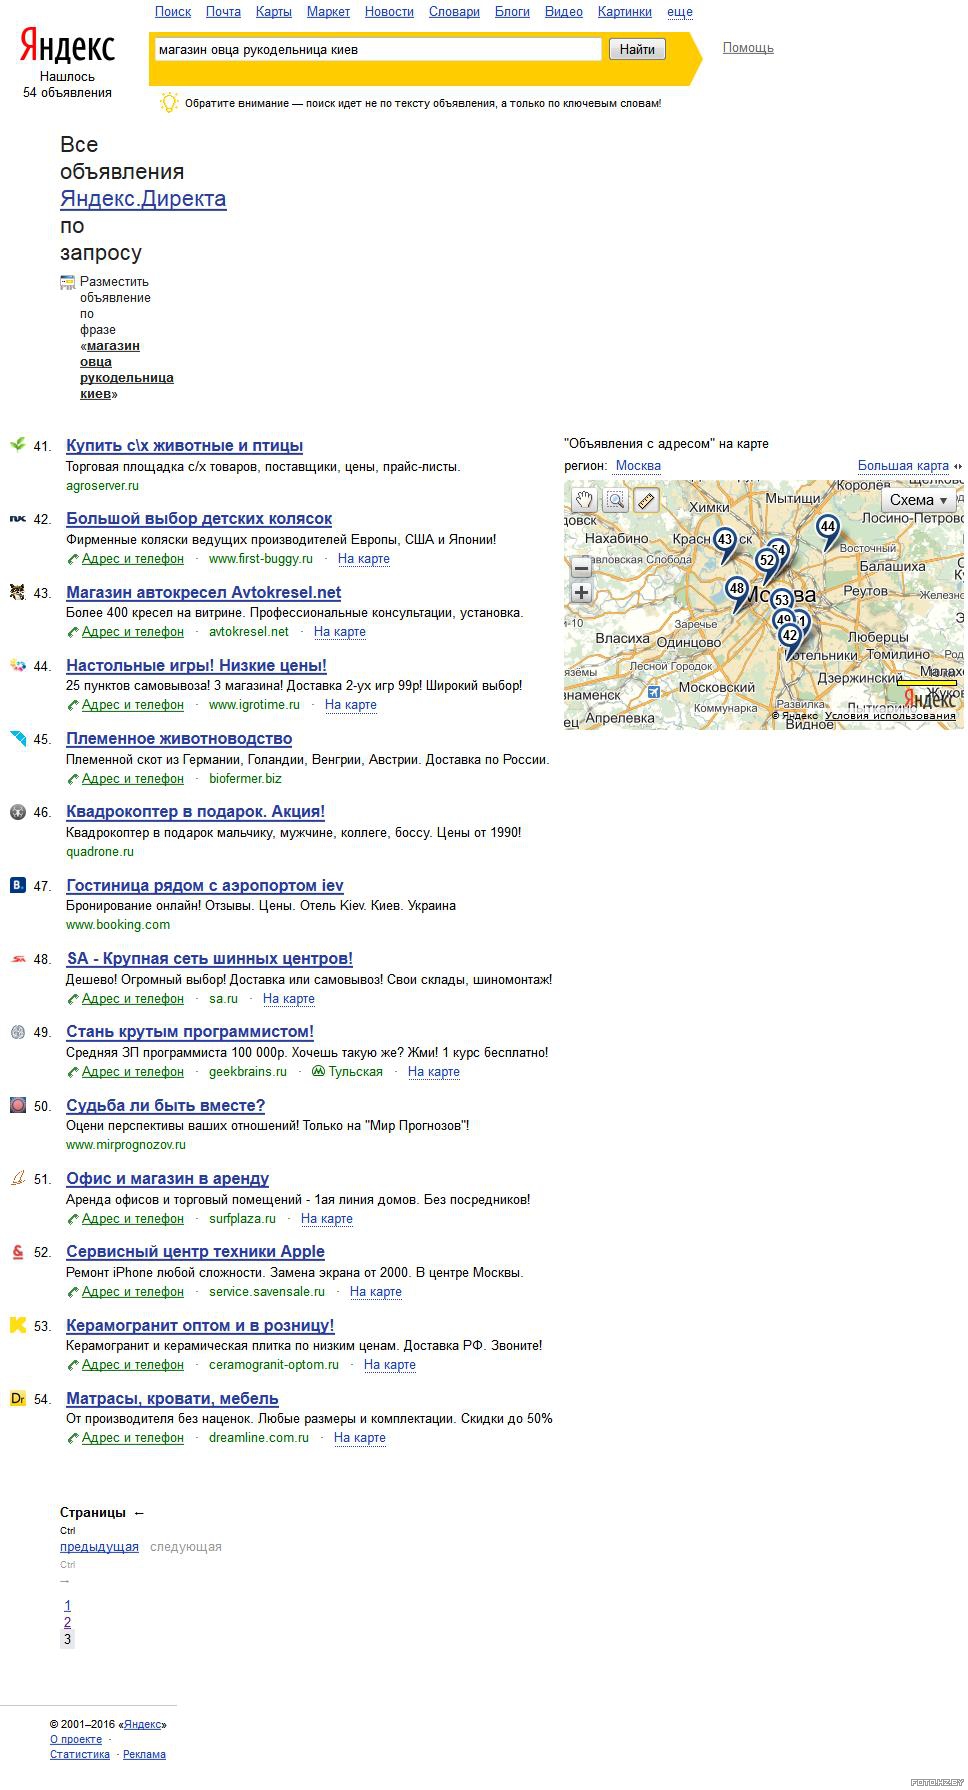Expand to Большая карта
The image size is (968, 1790).
click(x=903, y=465)
